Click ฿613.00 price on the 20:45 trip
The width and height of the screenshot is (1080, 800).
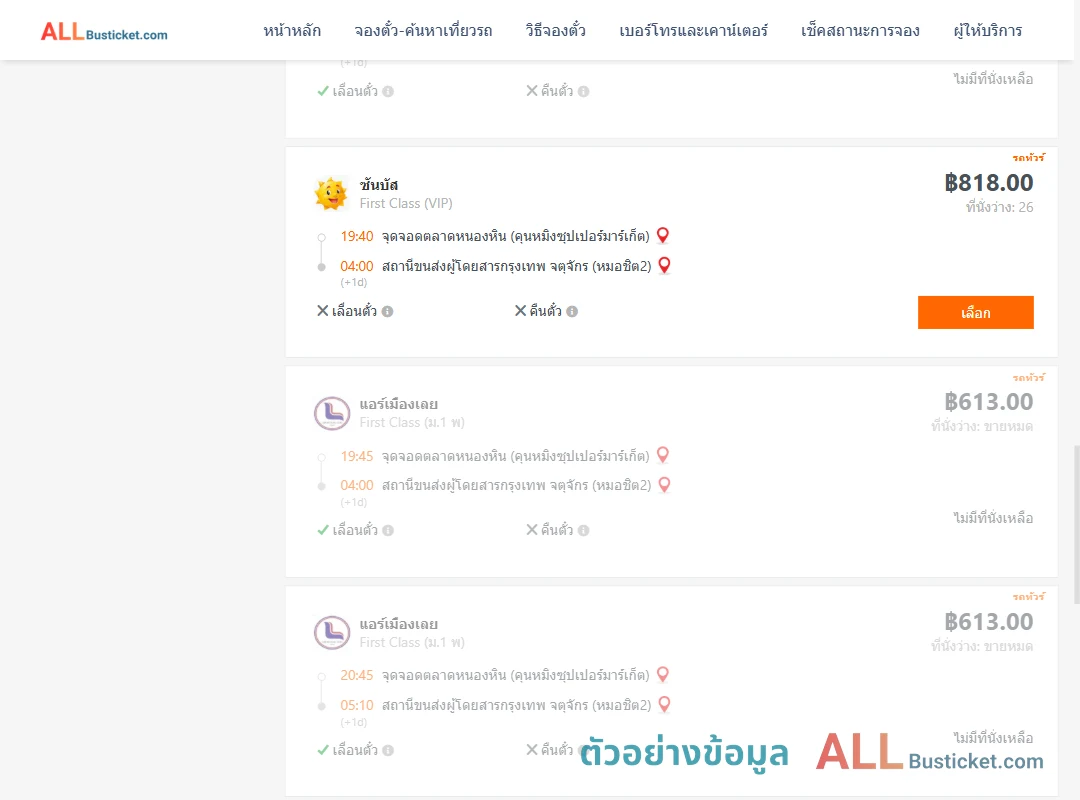point(988,622)
